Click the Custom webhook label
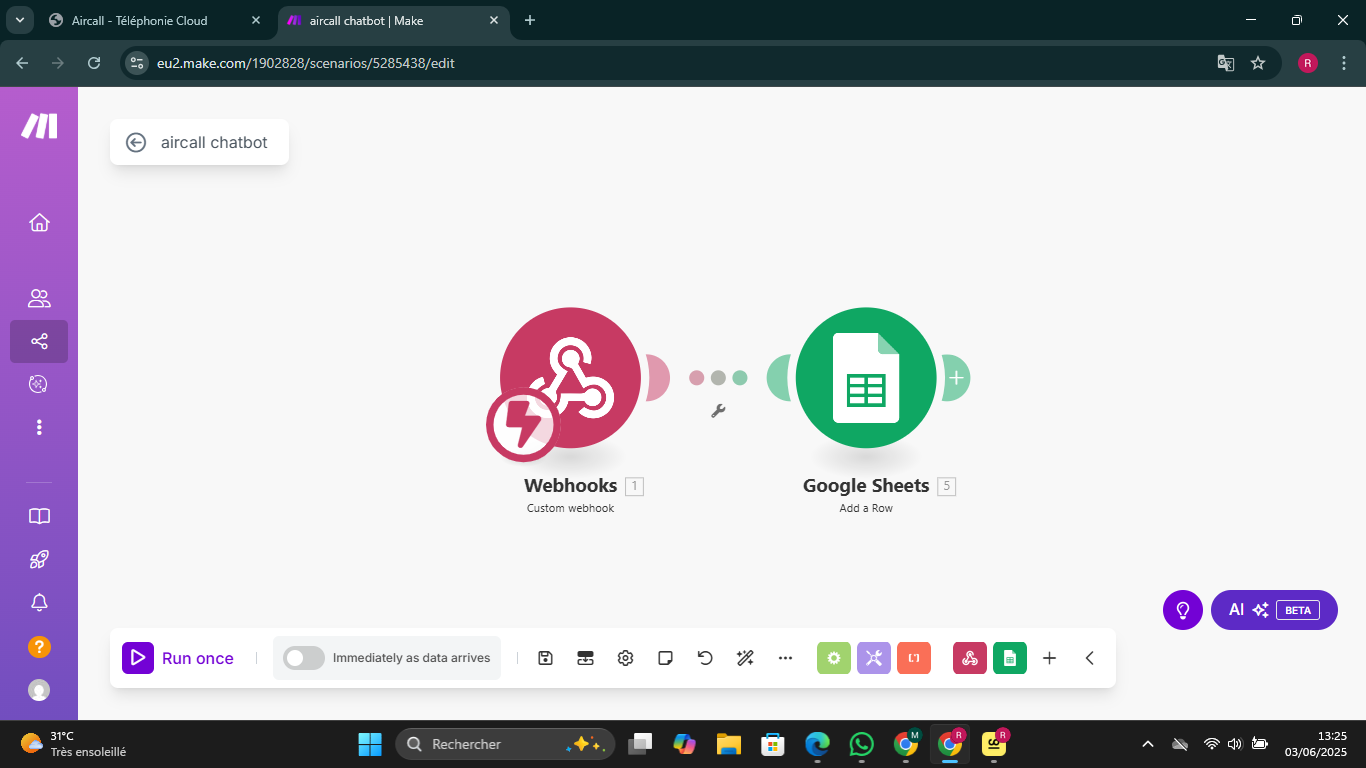Viewport: 1366px width, 768px height. pos(571,508)
